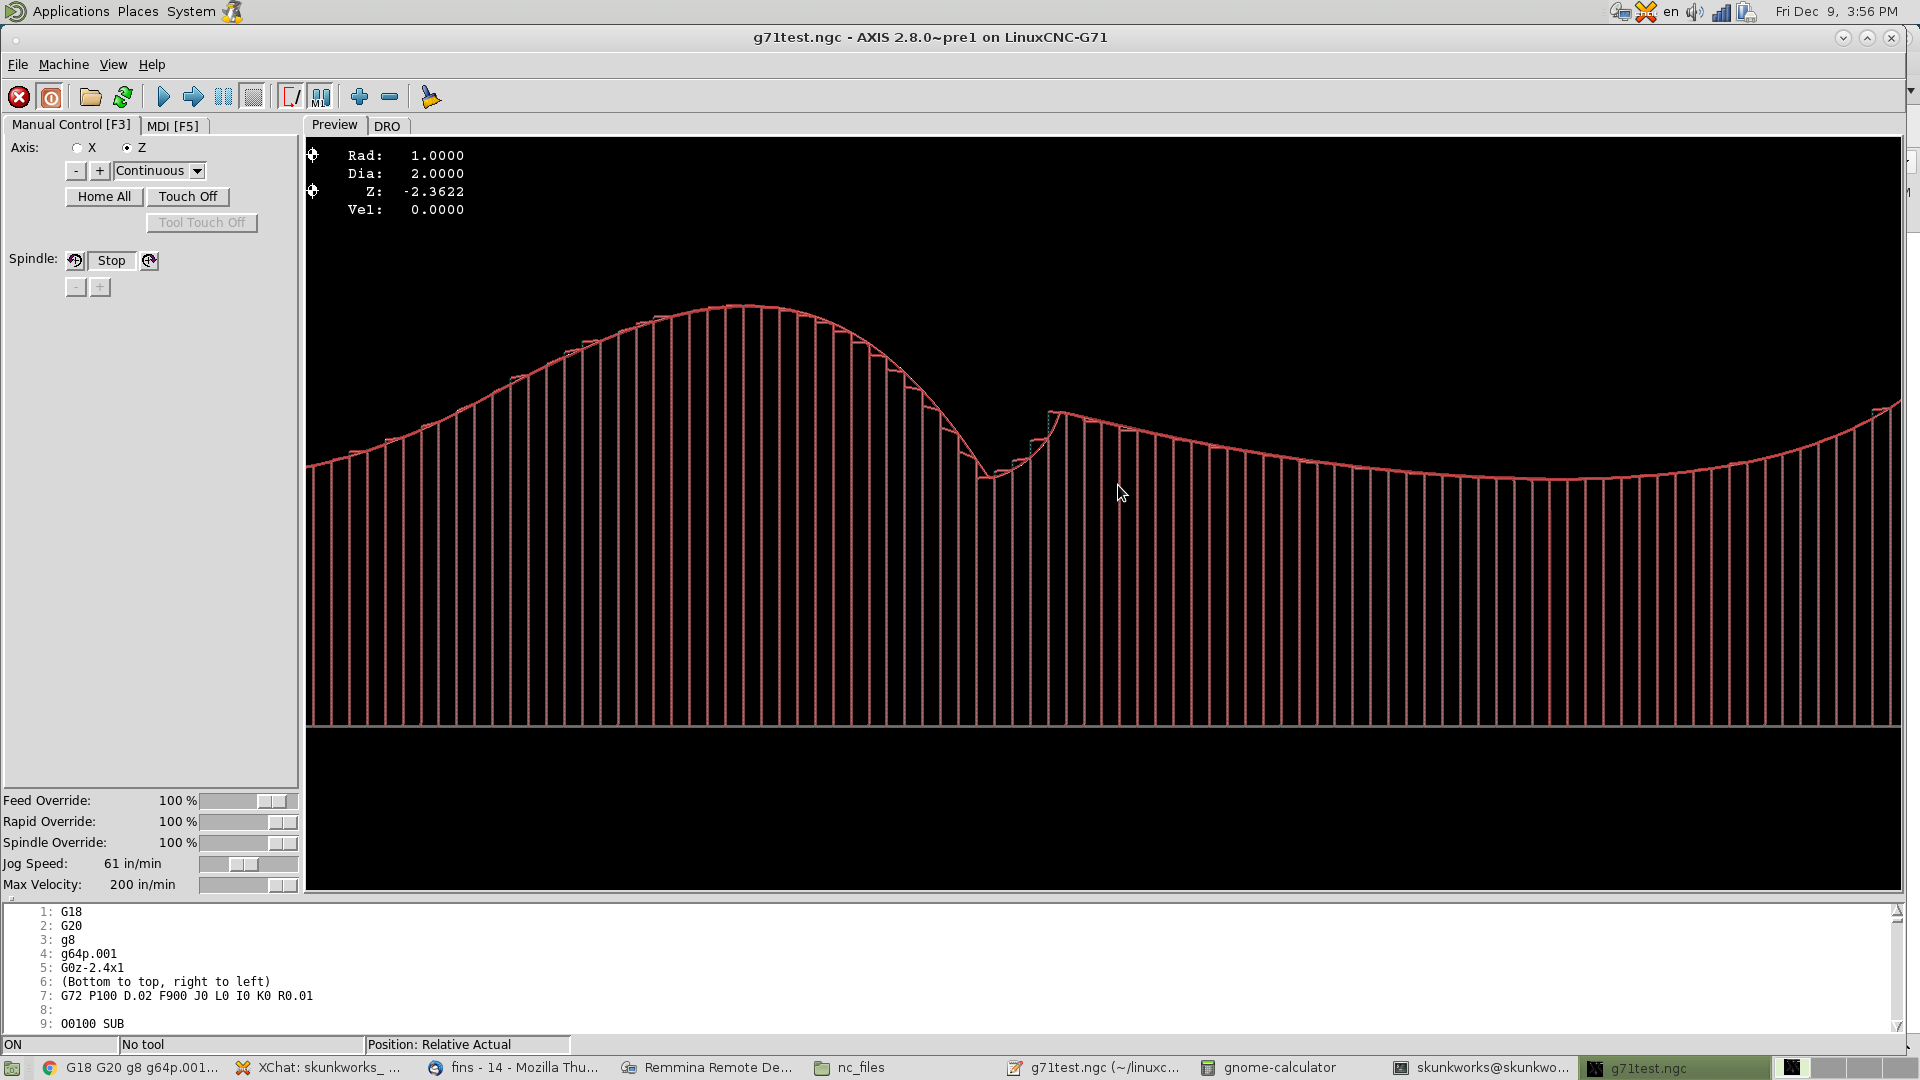Open a G-code file

coord(91,97)
